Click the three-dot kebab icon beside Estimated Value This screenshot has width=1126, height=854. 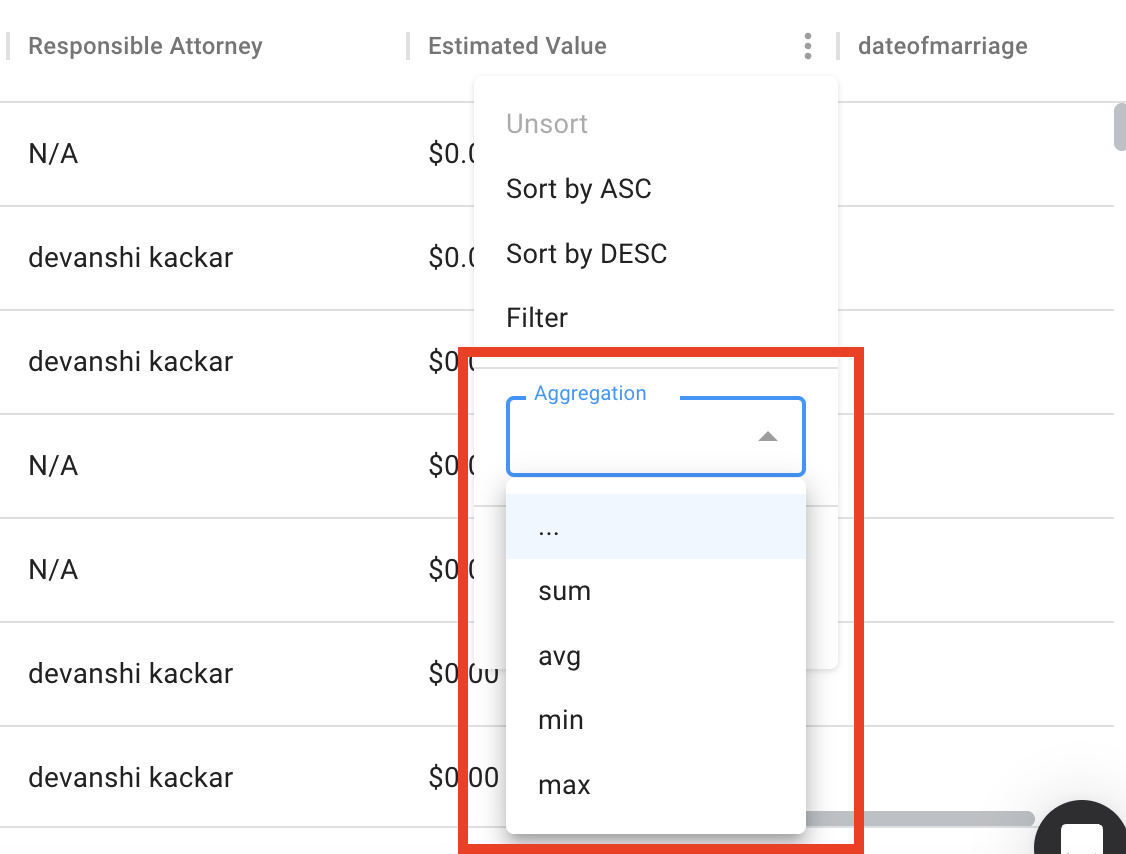click(807, 45)
